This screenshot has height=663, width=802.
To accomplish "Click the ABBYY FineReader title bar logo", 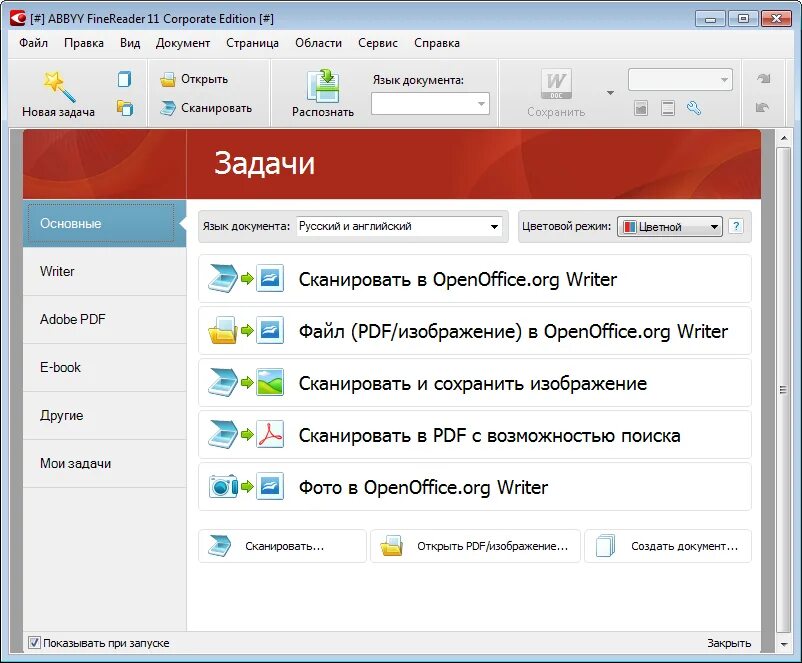I will point(18,19).
